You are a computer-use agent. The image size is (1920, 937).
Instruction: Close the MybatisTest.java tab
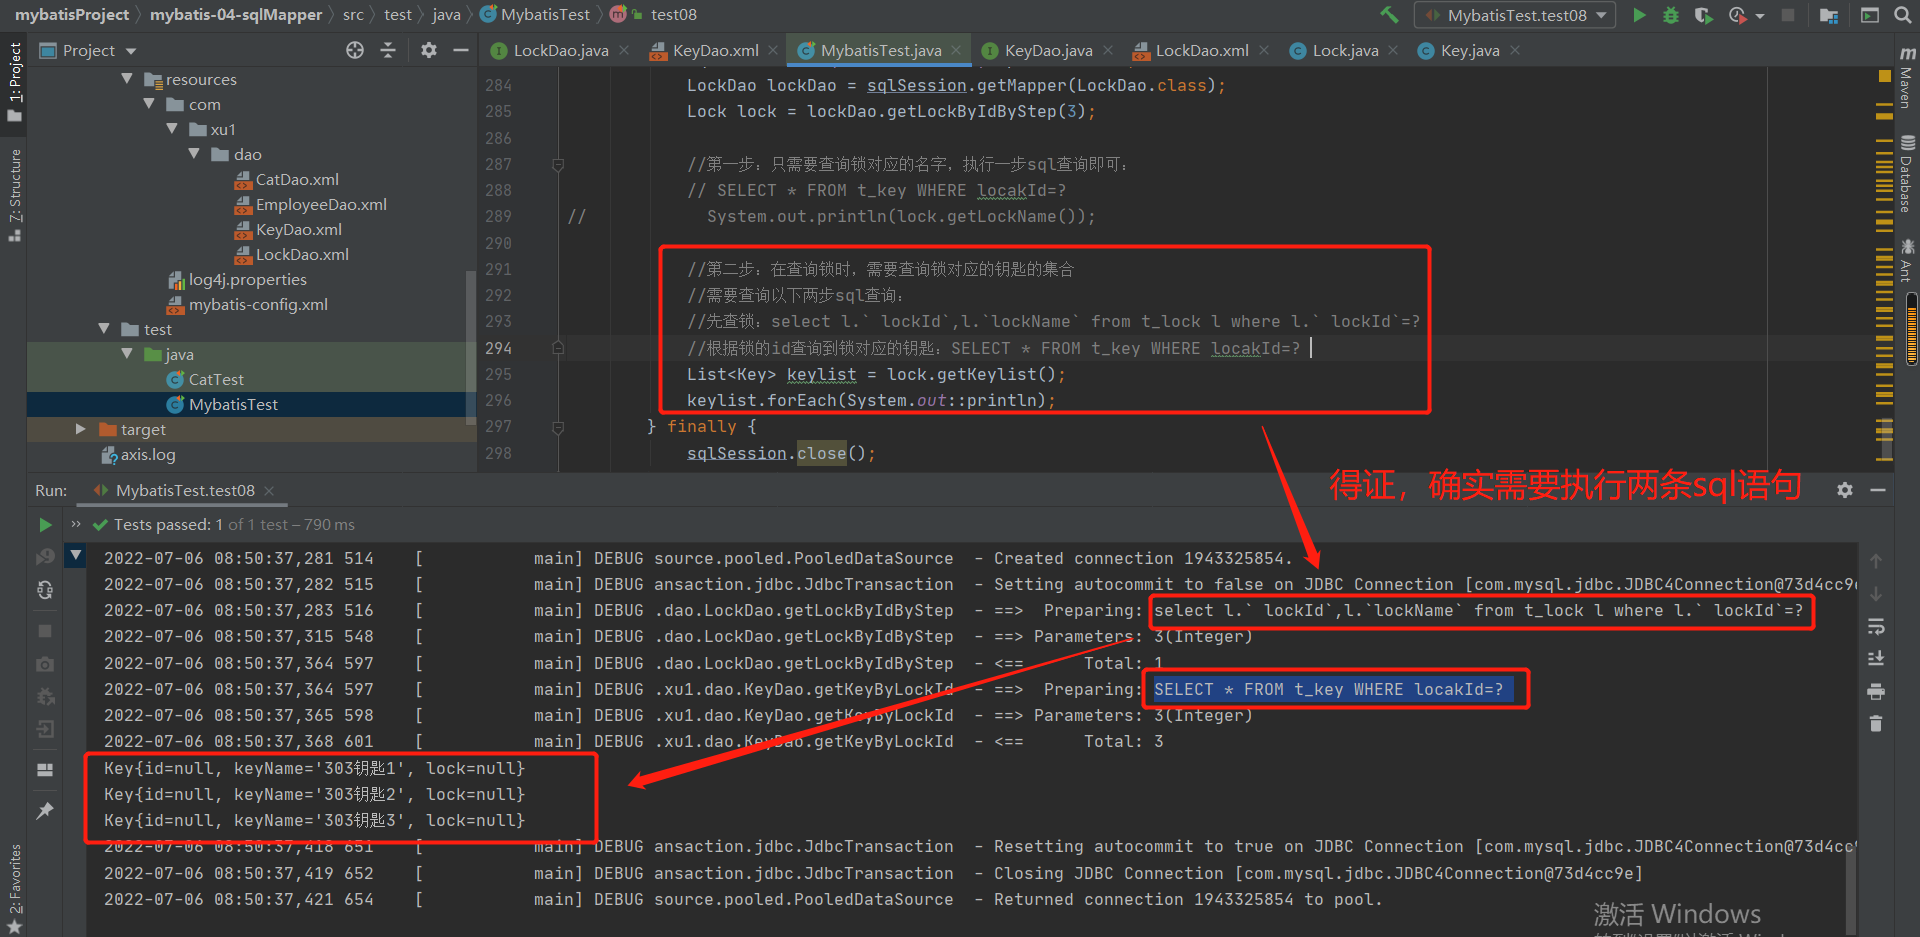tap(956, 50)
